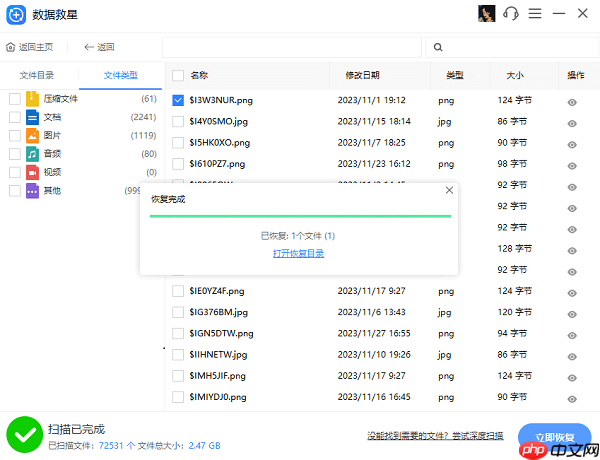Click the 压缩文件 folder icon
Screen dimensions: 600x460
[x=32, y=99]
